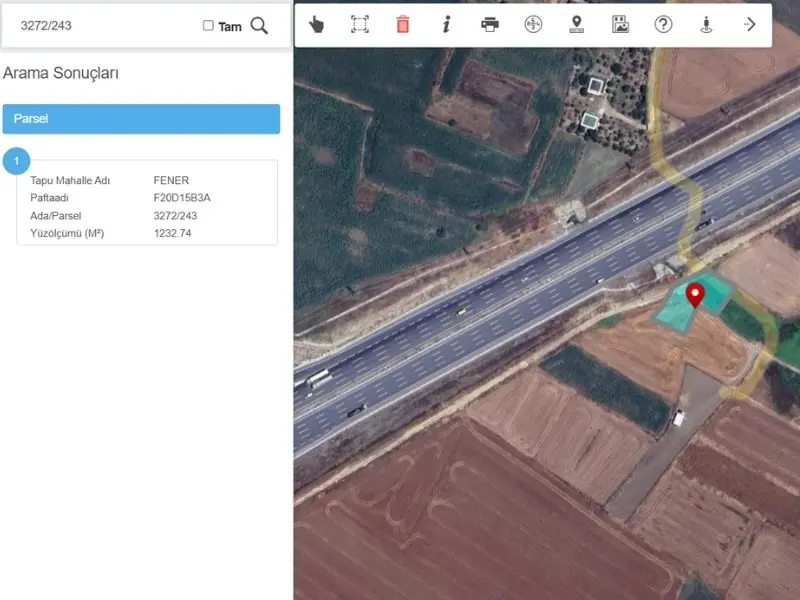Click the search field containing 3272/243
The width and height of the screenshot is (800, 600).
(107, 26)
